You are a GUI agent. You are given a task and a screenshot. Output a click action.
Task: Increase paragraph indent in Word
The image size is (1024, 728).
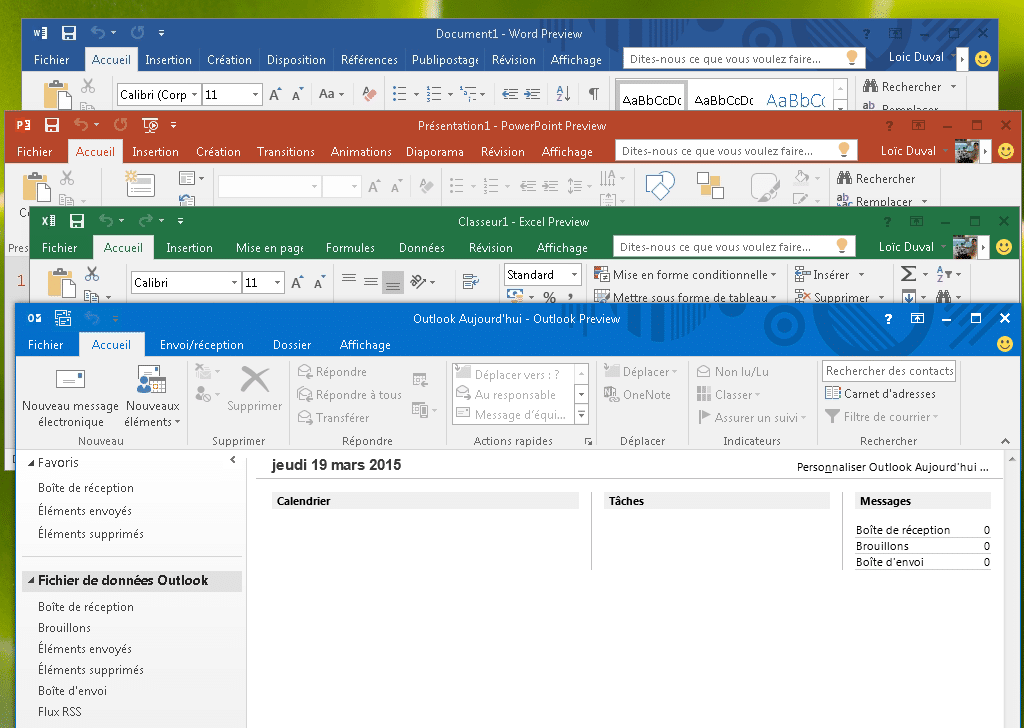click(x=532, y=94)
